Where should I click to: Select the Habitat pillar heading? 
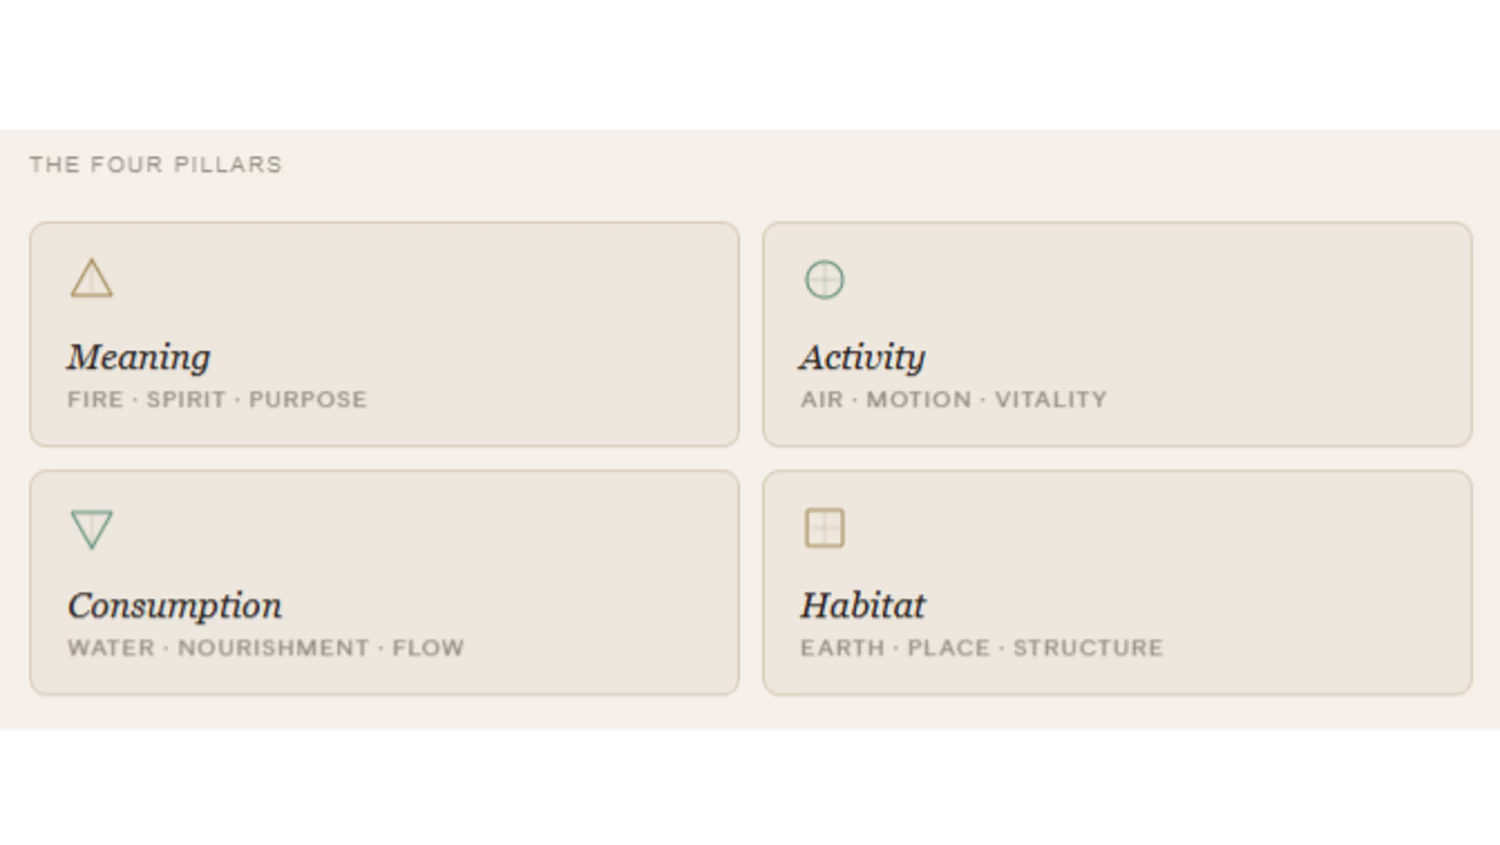click(863, 605)
